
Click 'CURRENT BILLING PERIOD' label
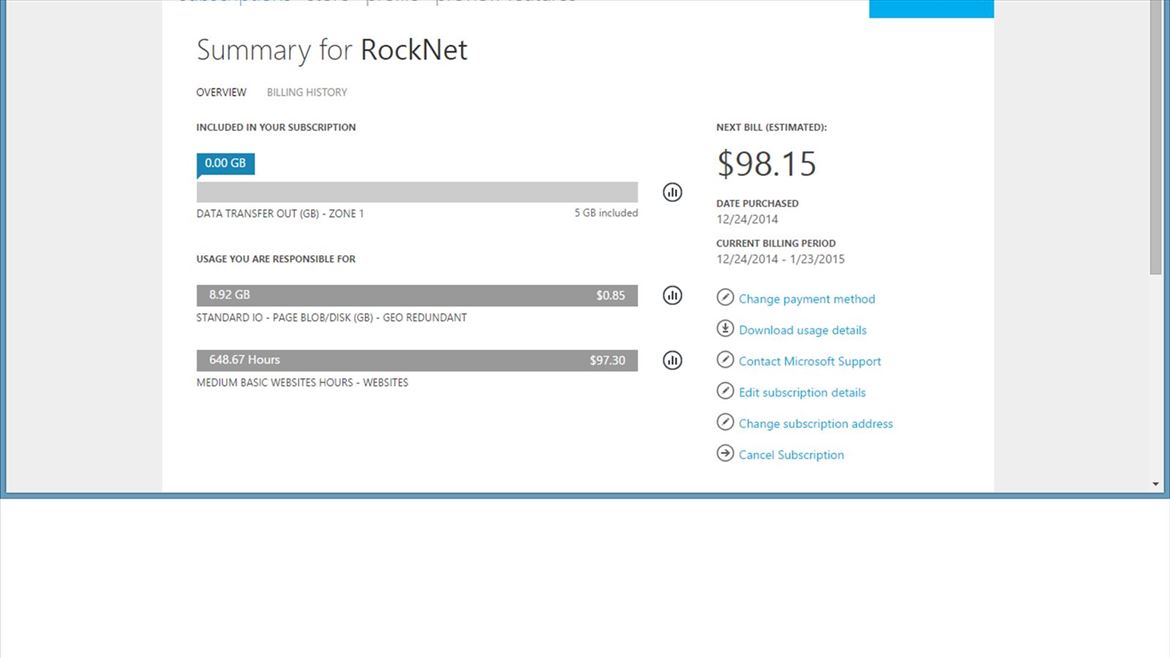(776, 243)
